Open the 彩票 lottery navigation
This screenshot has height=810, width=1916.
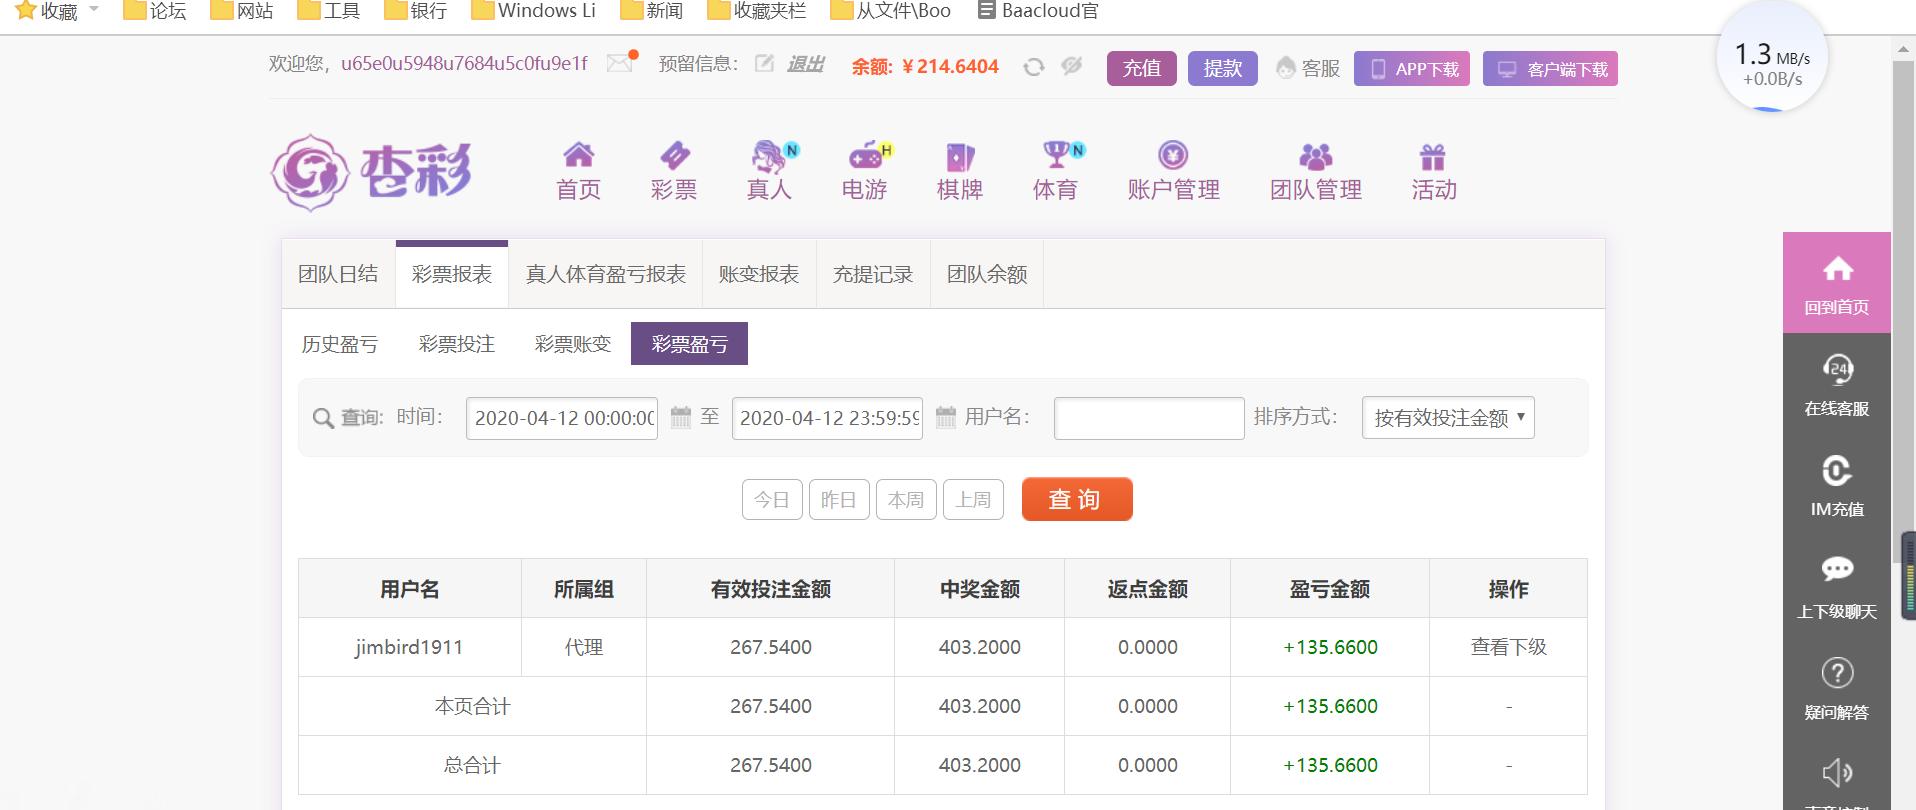674,171
